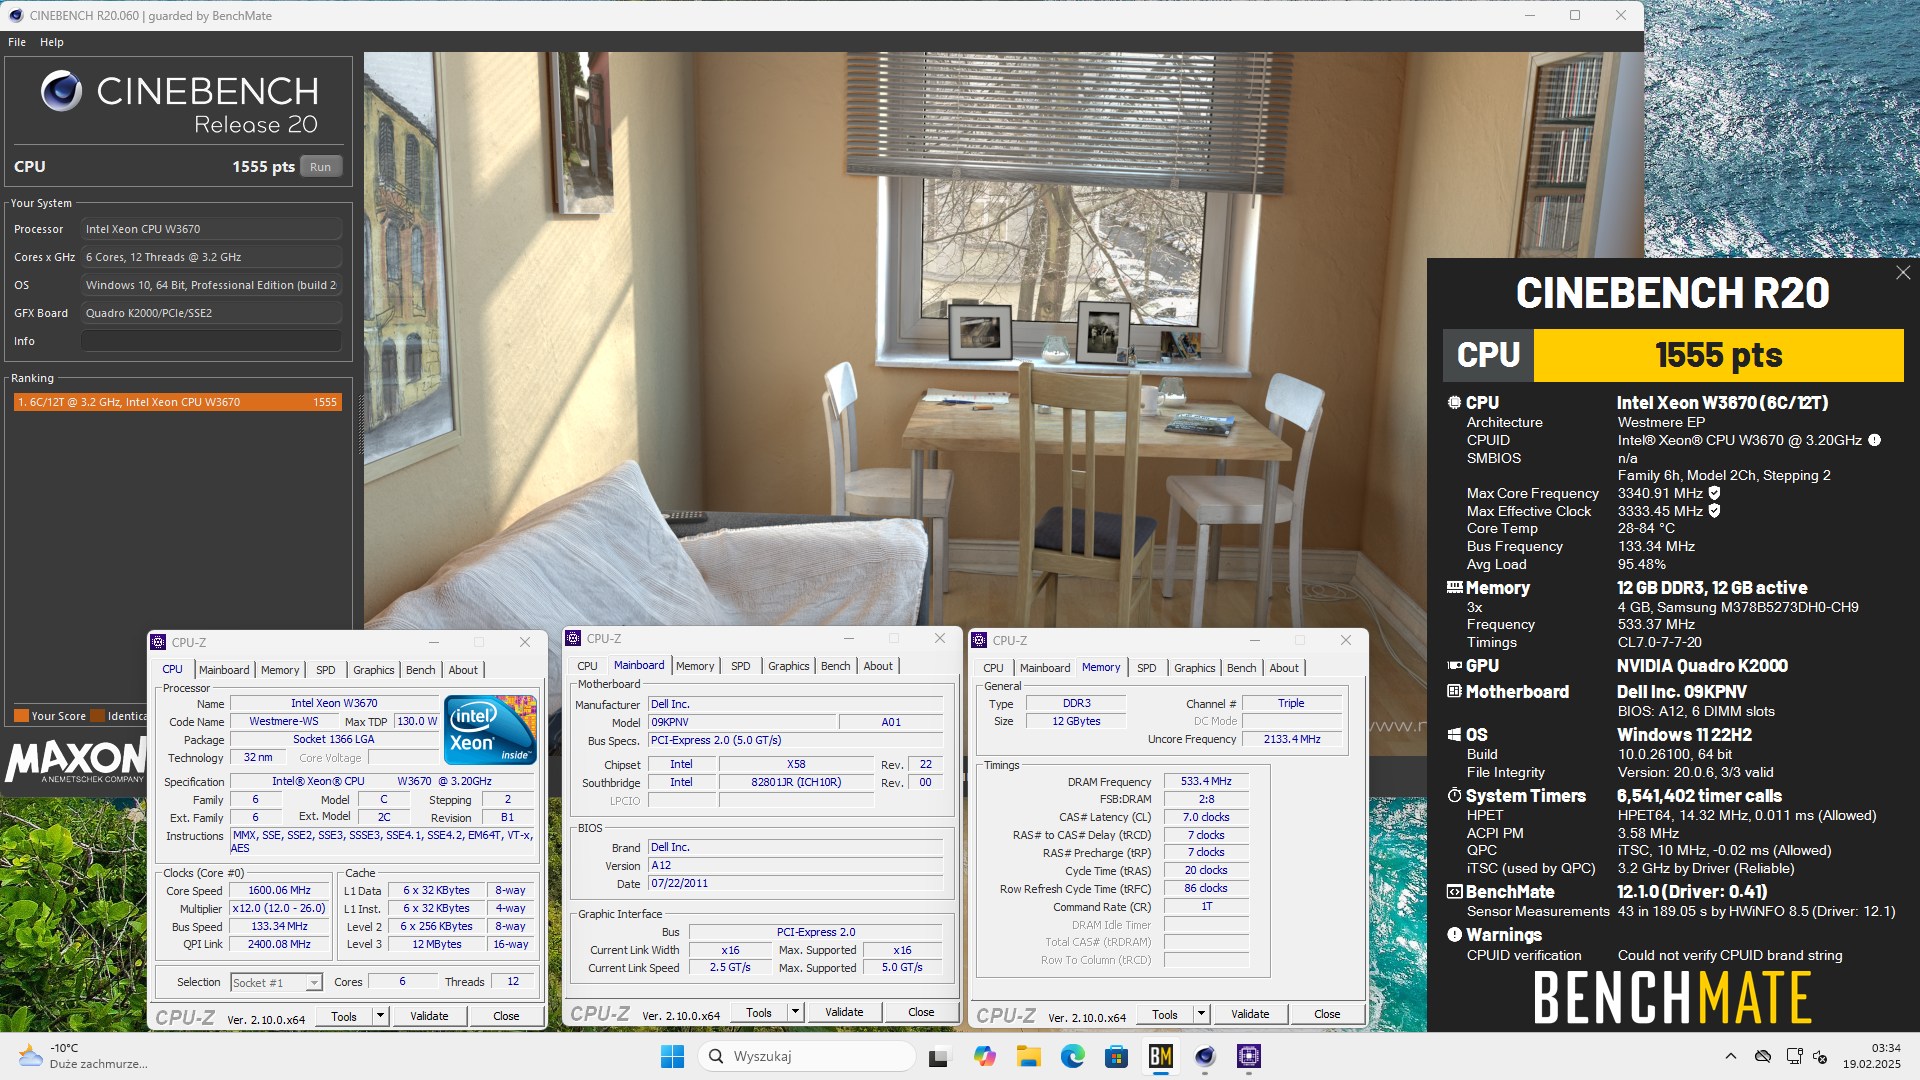The image size is (1920, 1080).
Task: Click the Your Score orange legend swatch
Action: tap(21, 716)
